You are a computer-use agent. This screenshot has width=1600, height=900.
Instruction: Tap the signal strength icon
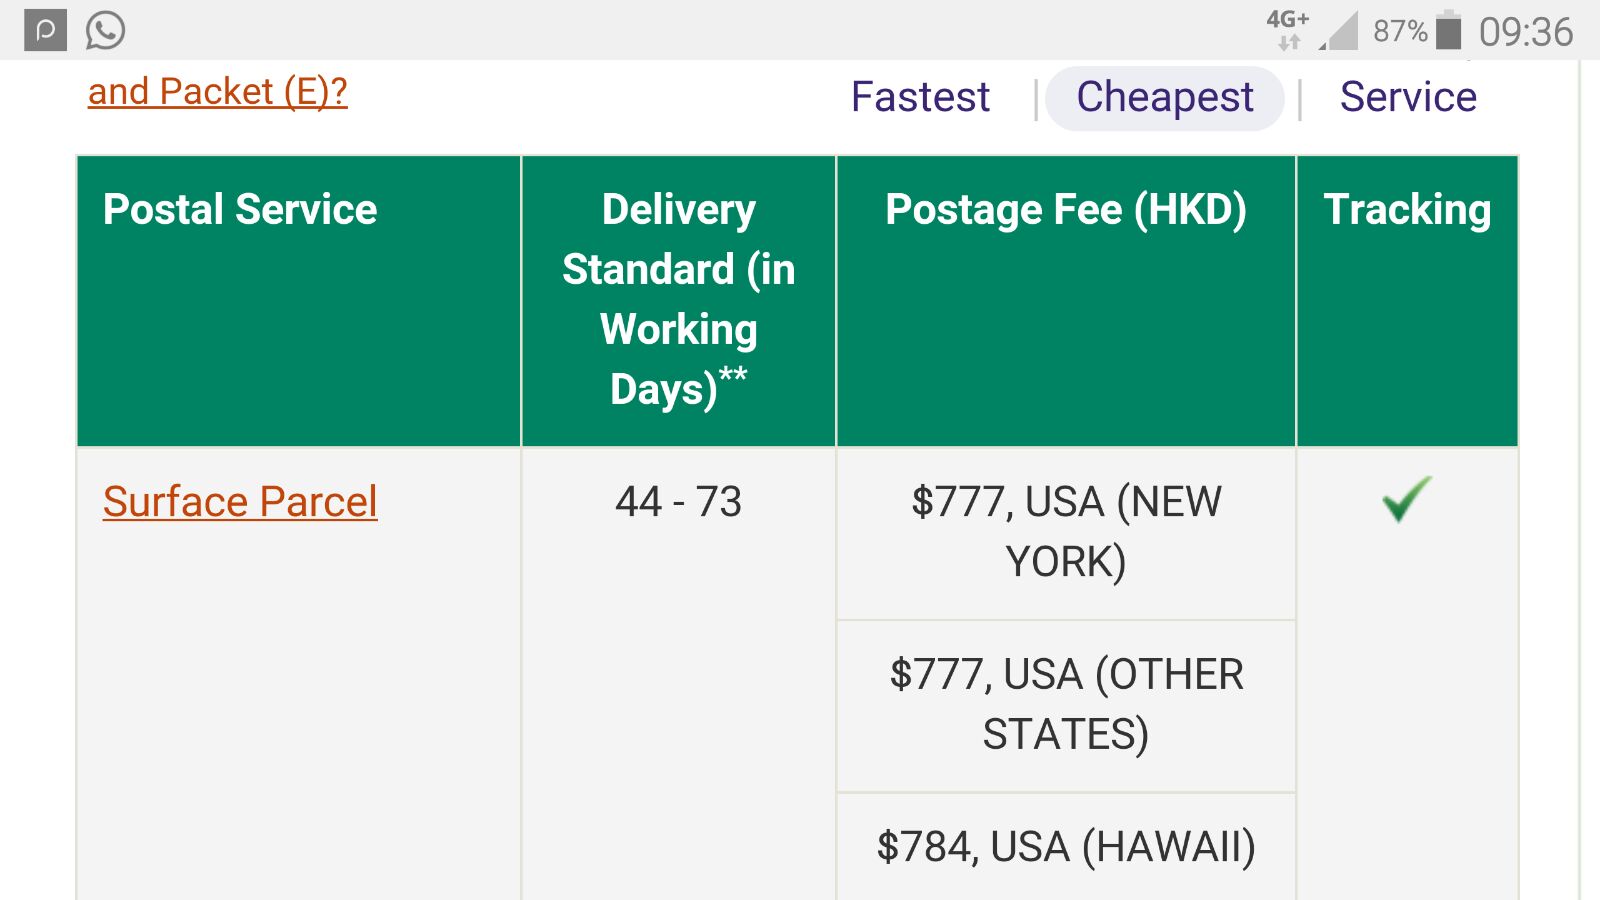1339,31
